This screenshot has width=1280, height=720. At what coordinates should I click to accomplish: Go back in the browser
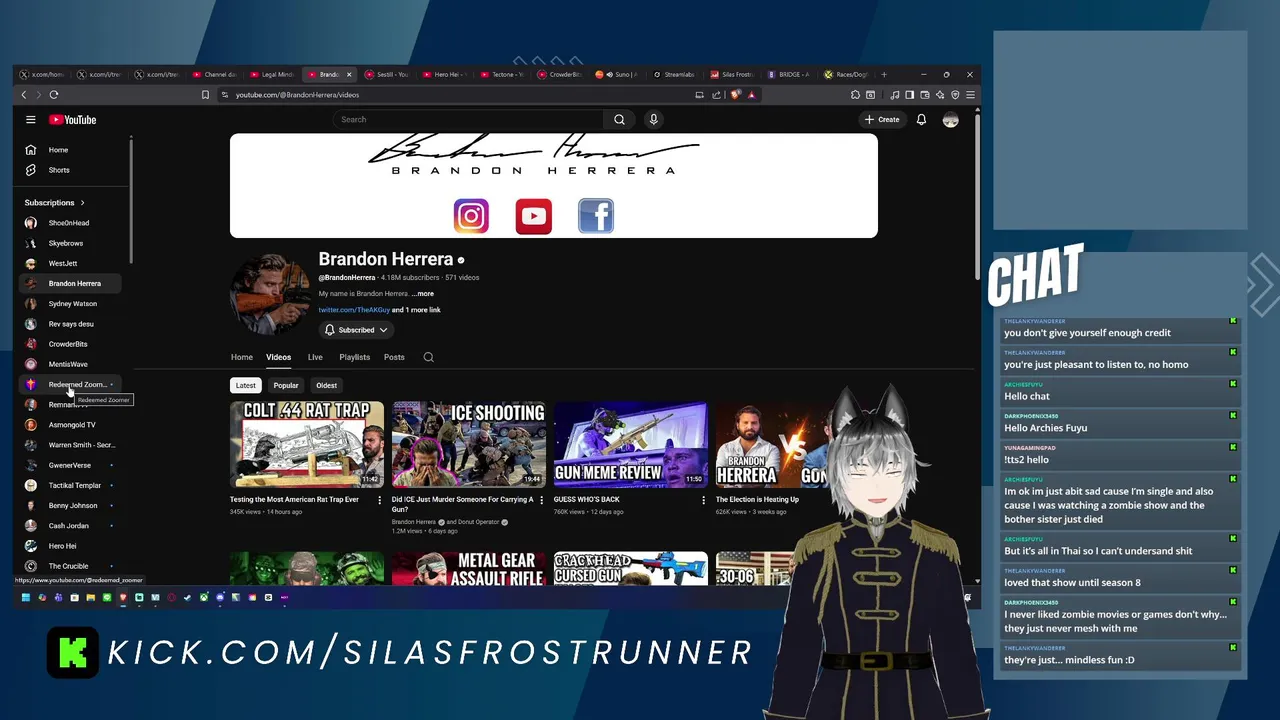[x=24, y=95]
